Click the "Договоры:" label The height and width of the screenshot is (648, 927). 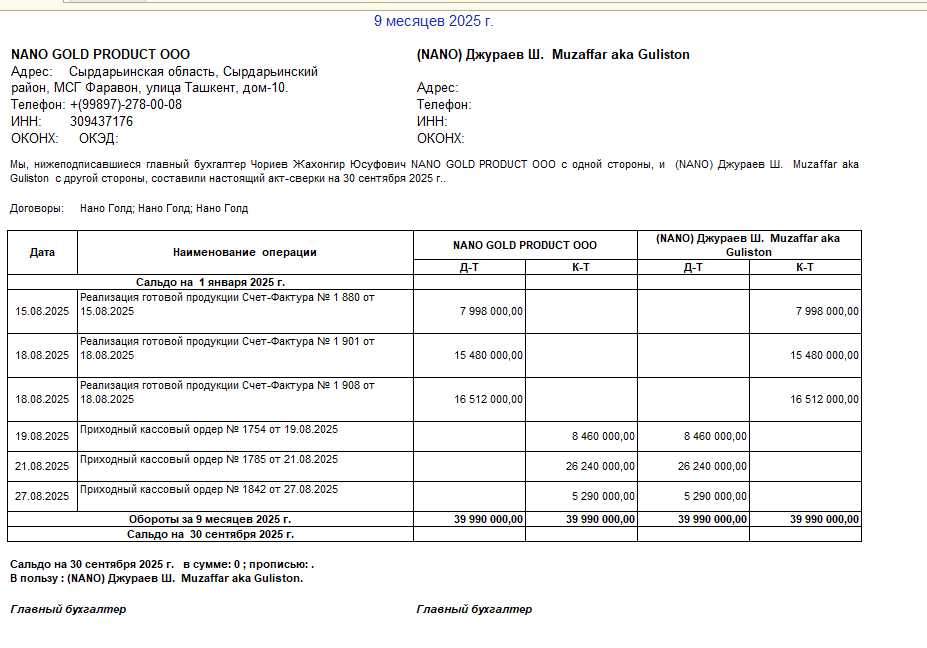(37, 209)
